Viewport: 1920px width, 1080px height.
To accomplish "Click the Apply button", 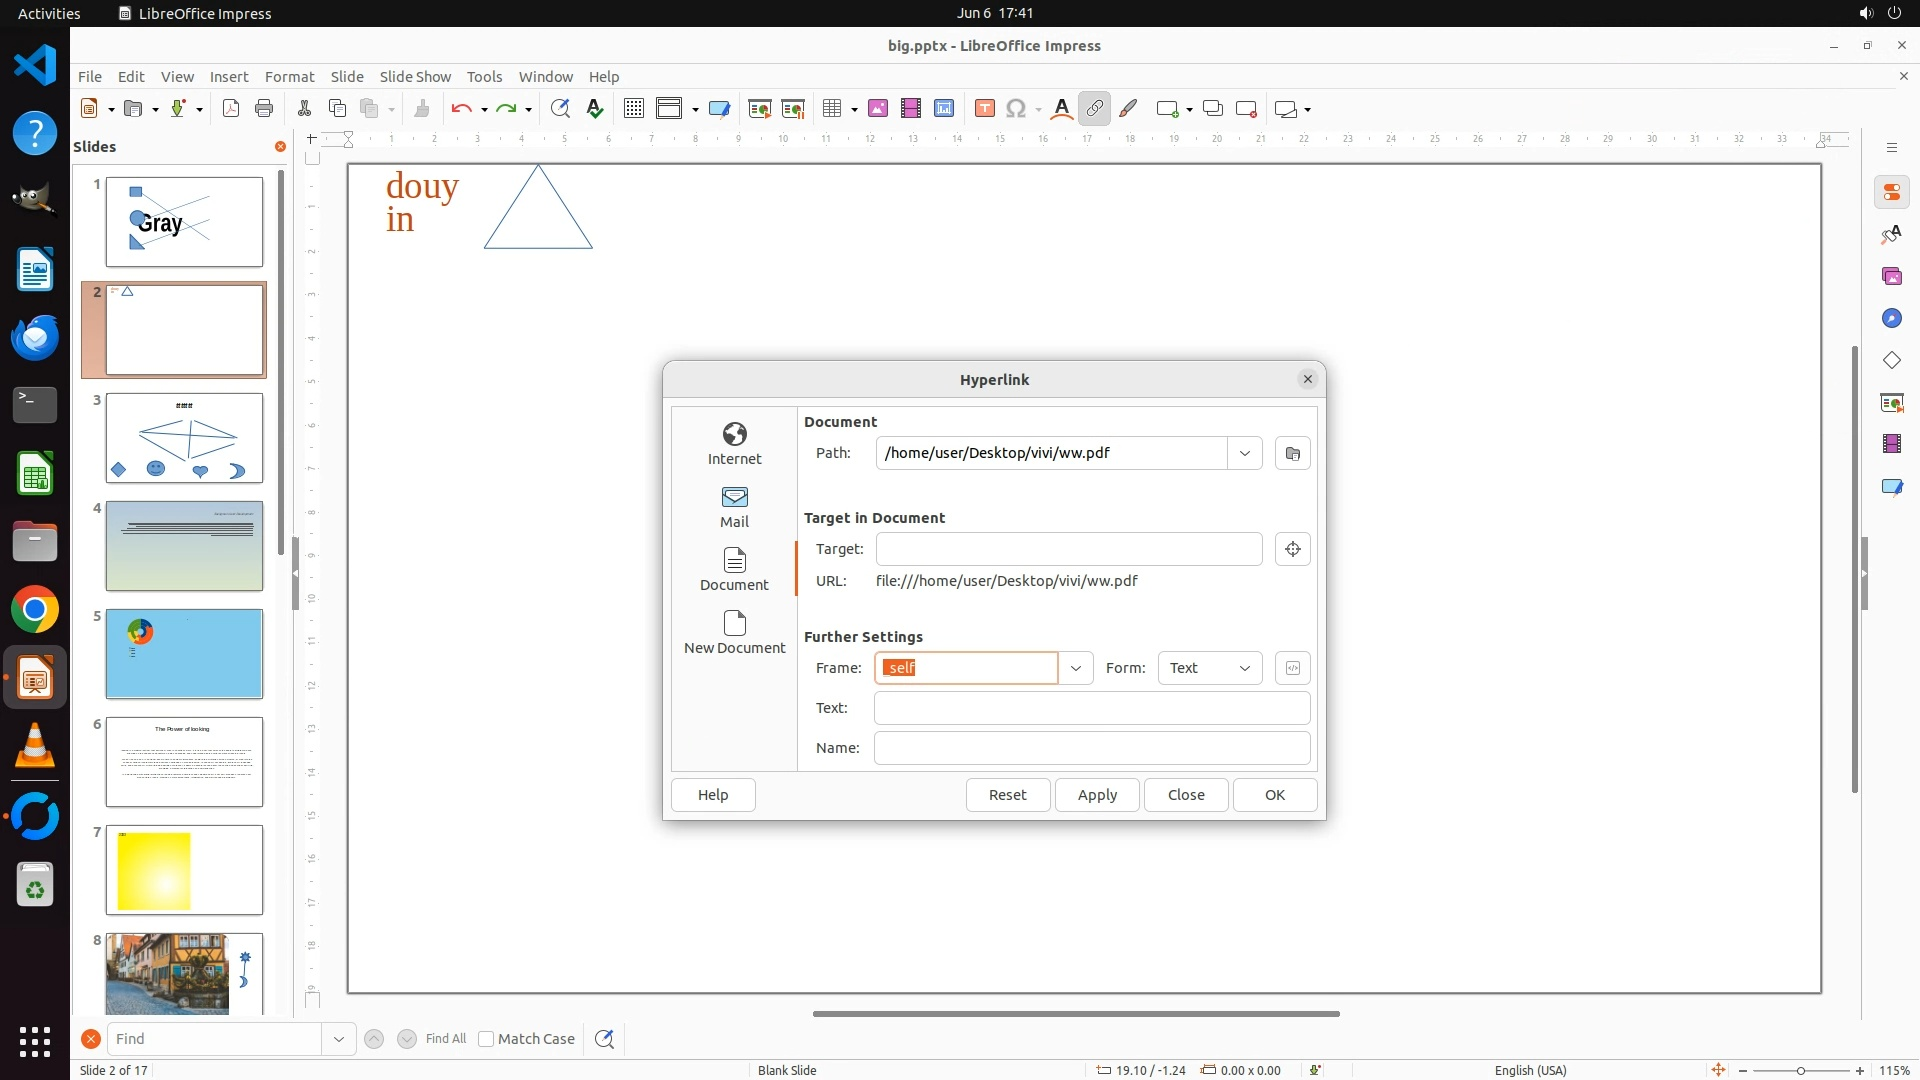I will click(x=1096, y=795).
